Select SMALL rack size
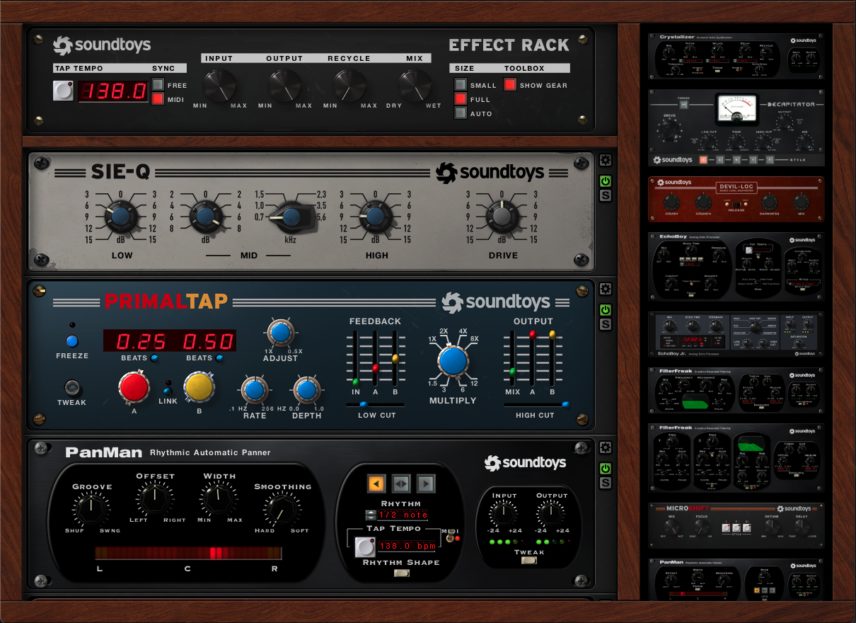 461,85
